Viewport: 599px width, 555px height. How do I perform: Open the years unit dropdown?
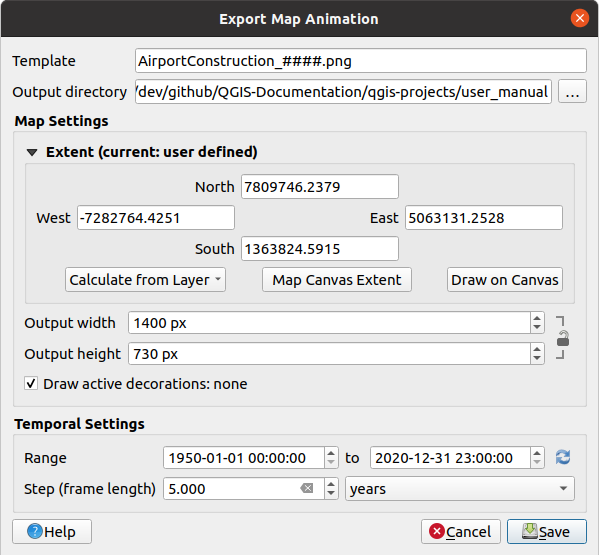pos(460,488)
